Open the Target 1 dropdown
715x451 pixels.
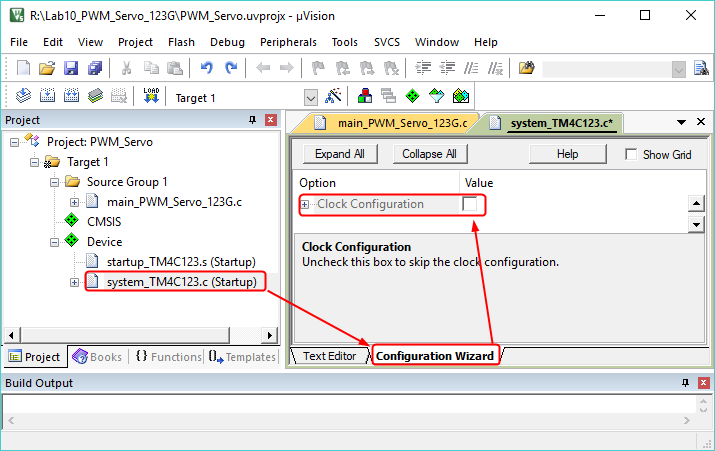310,98
